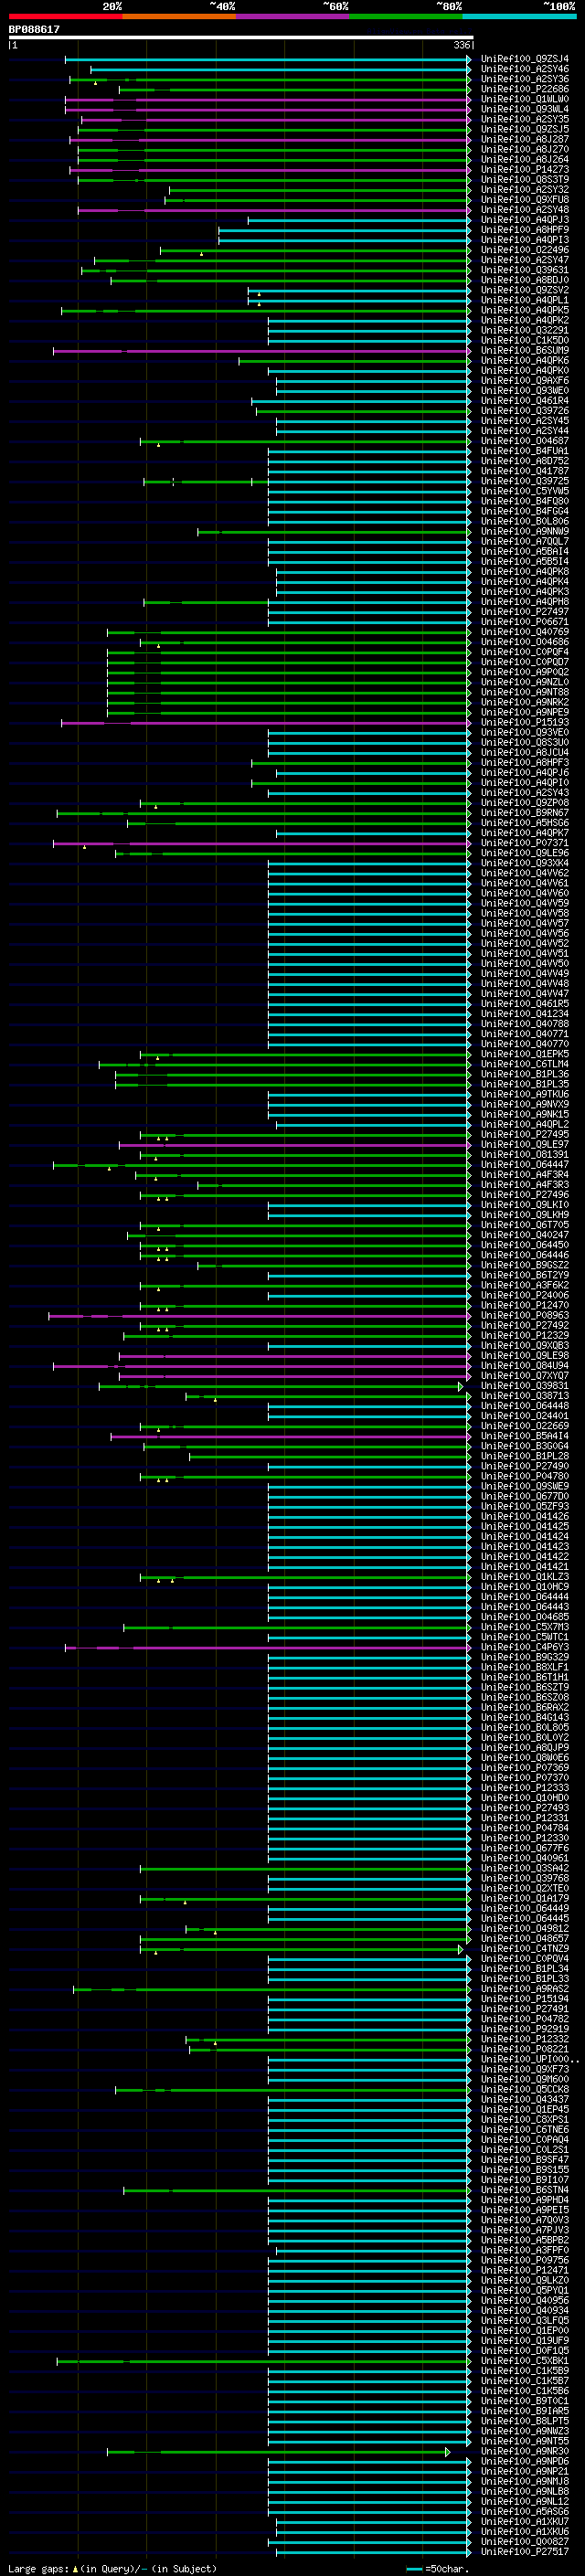Click the UniRef100_Q6T705 hit label
The height and width of the screenshot is (2576, 585).
pos(525,1225)
